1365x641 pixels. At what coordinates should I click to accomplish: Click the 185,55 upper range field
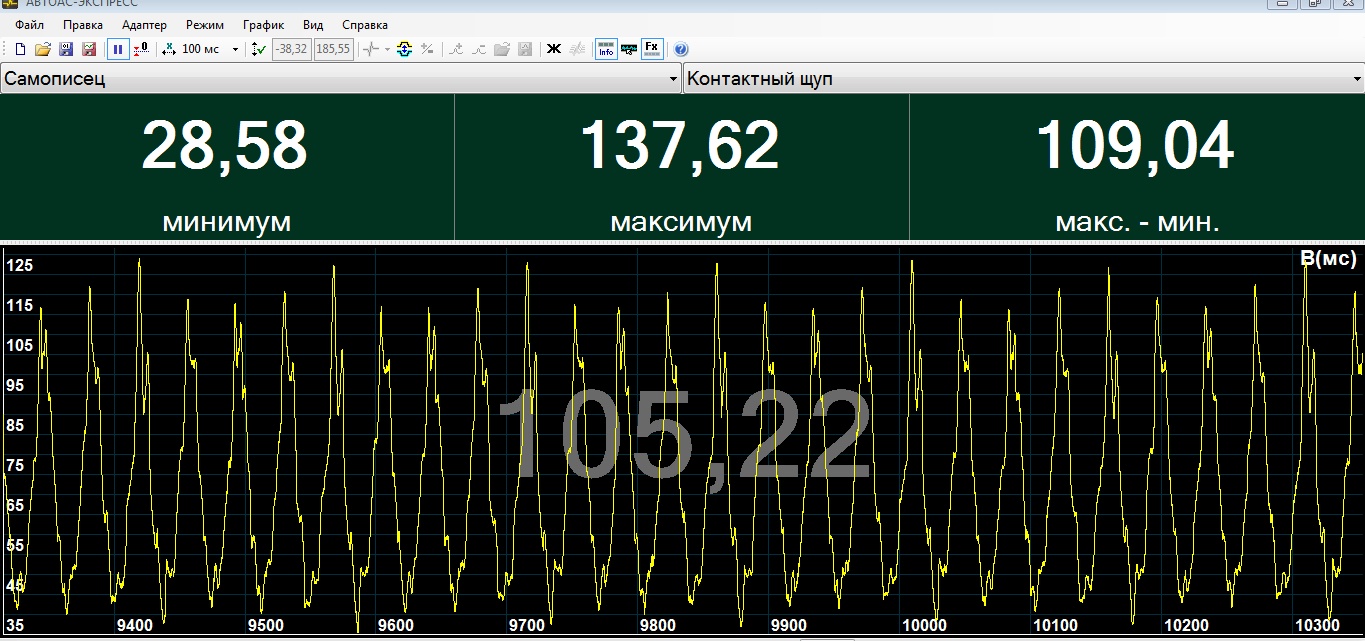[x=333, y=49]
